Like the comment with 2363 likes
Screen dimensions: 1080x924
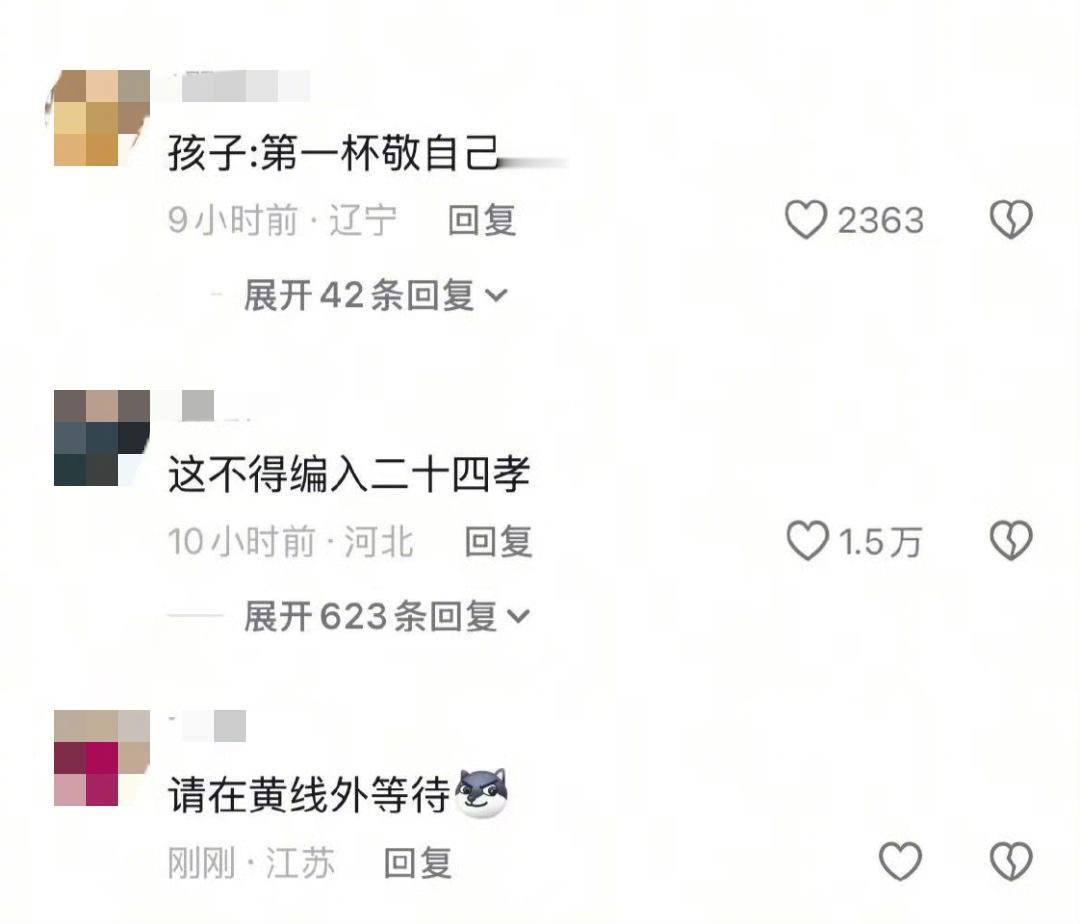pos(805,220)
